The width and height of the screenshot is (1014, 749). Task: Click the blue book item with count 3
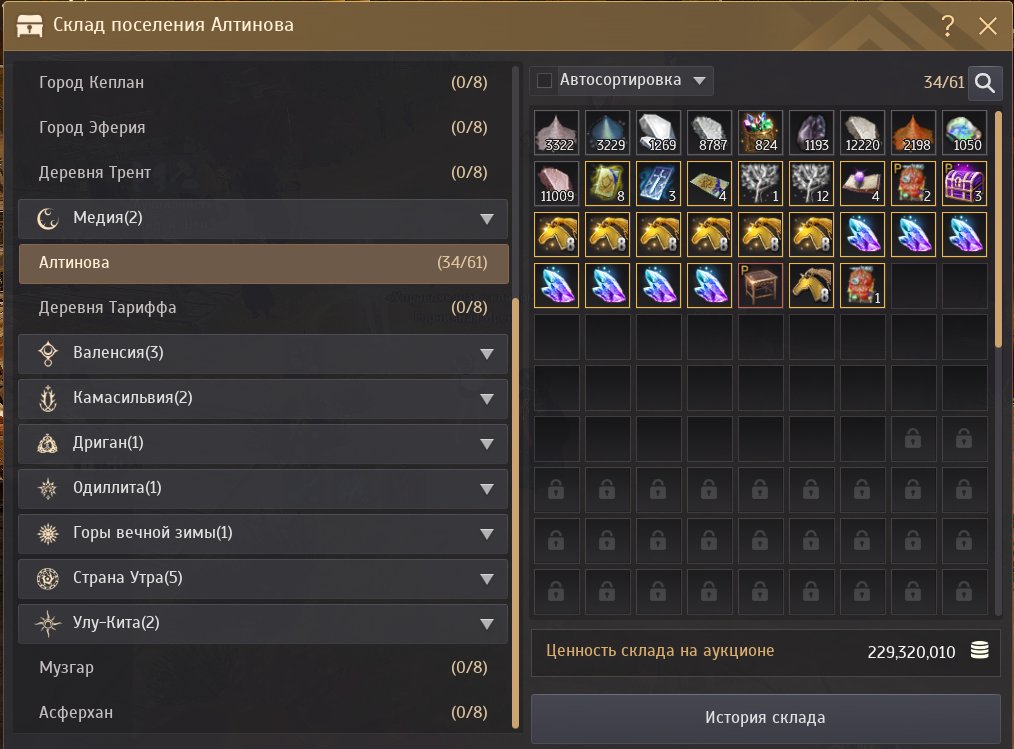[658, 184]
